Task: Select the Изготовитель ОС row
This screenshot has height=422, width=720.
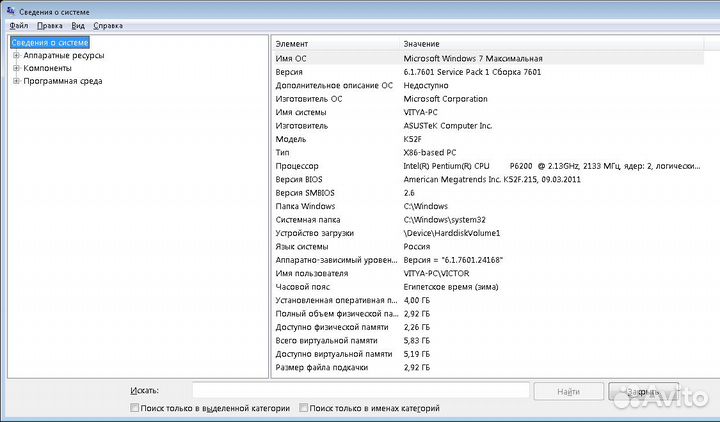Action: point(488,99)
